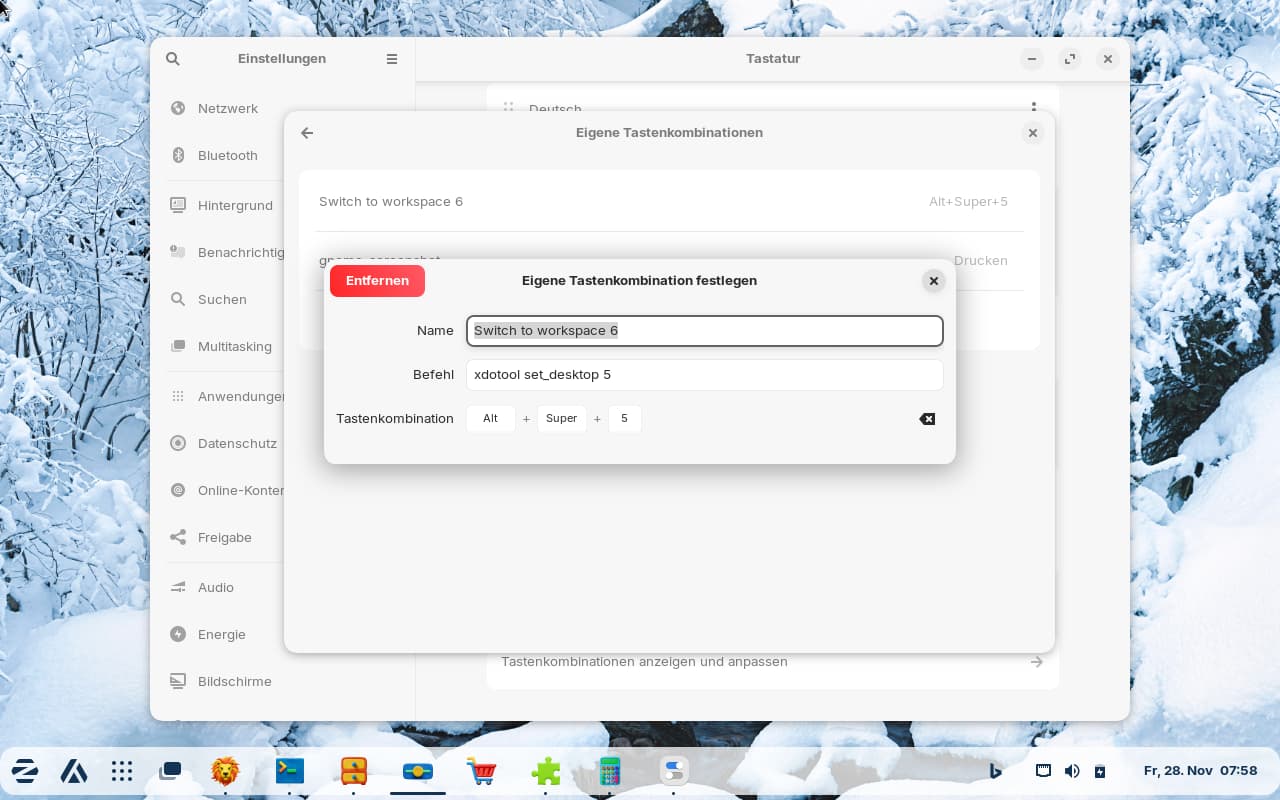
Task: Open Tastenkombinationen anzeigen und anpassen
Action: click(x=770, y=662)
